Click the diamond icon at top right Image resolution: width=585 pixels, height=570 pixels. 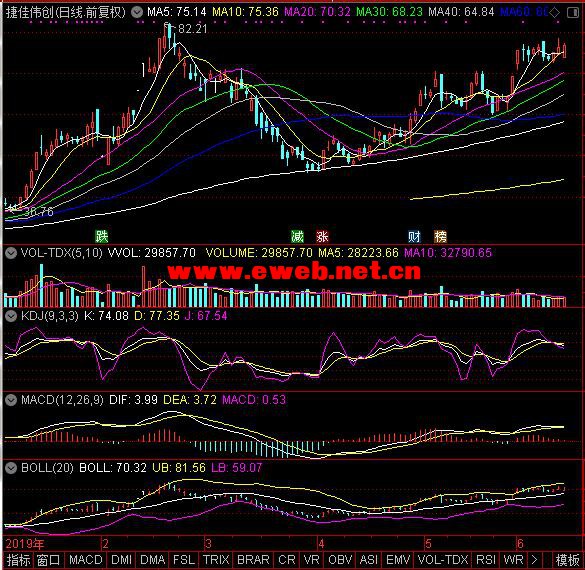coord(555,13)
